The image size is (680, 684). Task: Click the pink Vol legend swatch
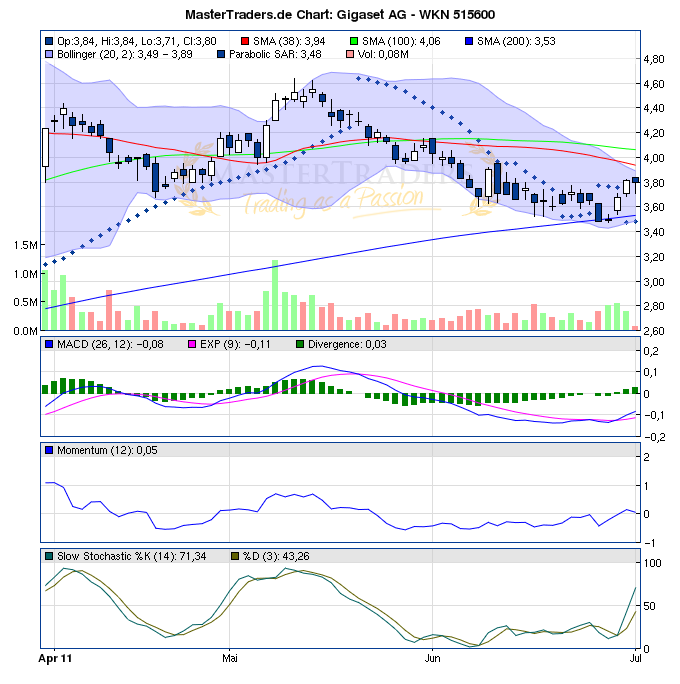[349, 54]
